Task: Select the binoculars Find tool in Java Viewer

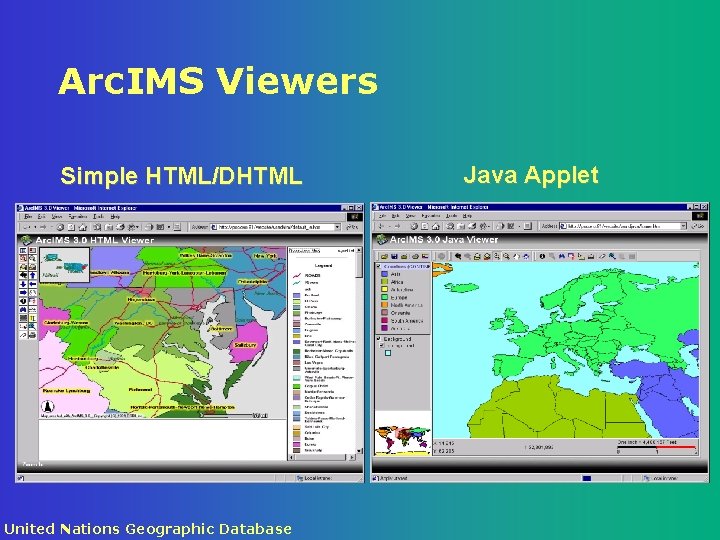Action: pyautogui.click(x=562, y=256)
